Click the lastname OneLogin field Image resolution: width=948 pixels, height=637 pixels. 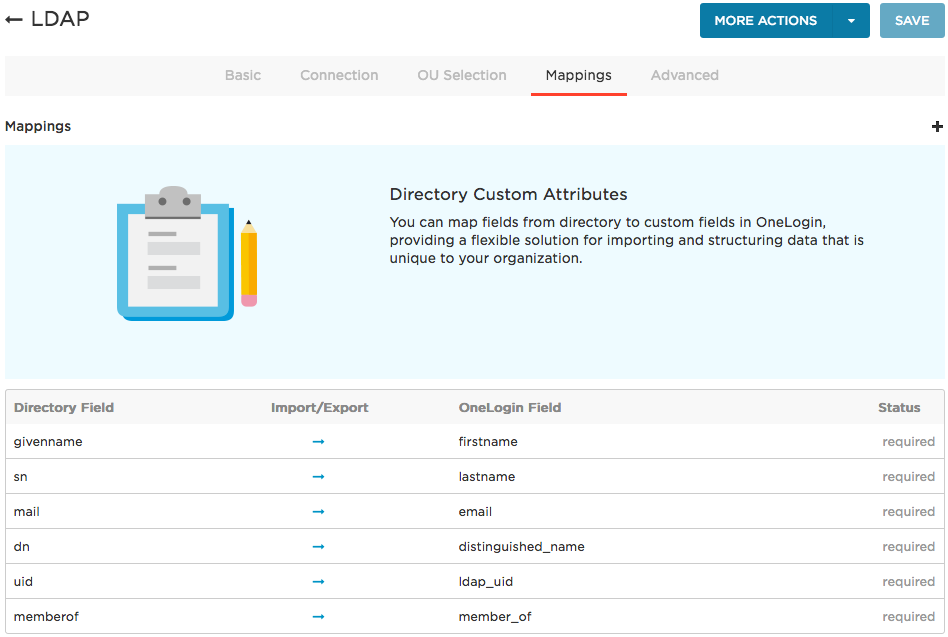(487, 477)
